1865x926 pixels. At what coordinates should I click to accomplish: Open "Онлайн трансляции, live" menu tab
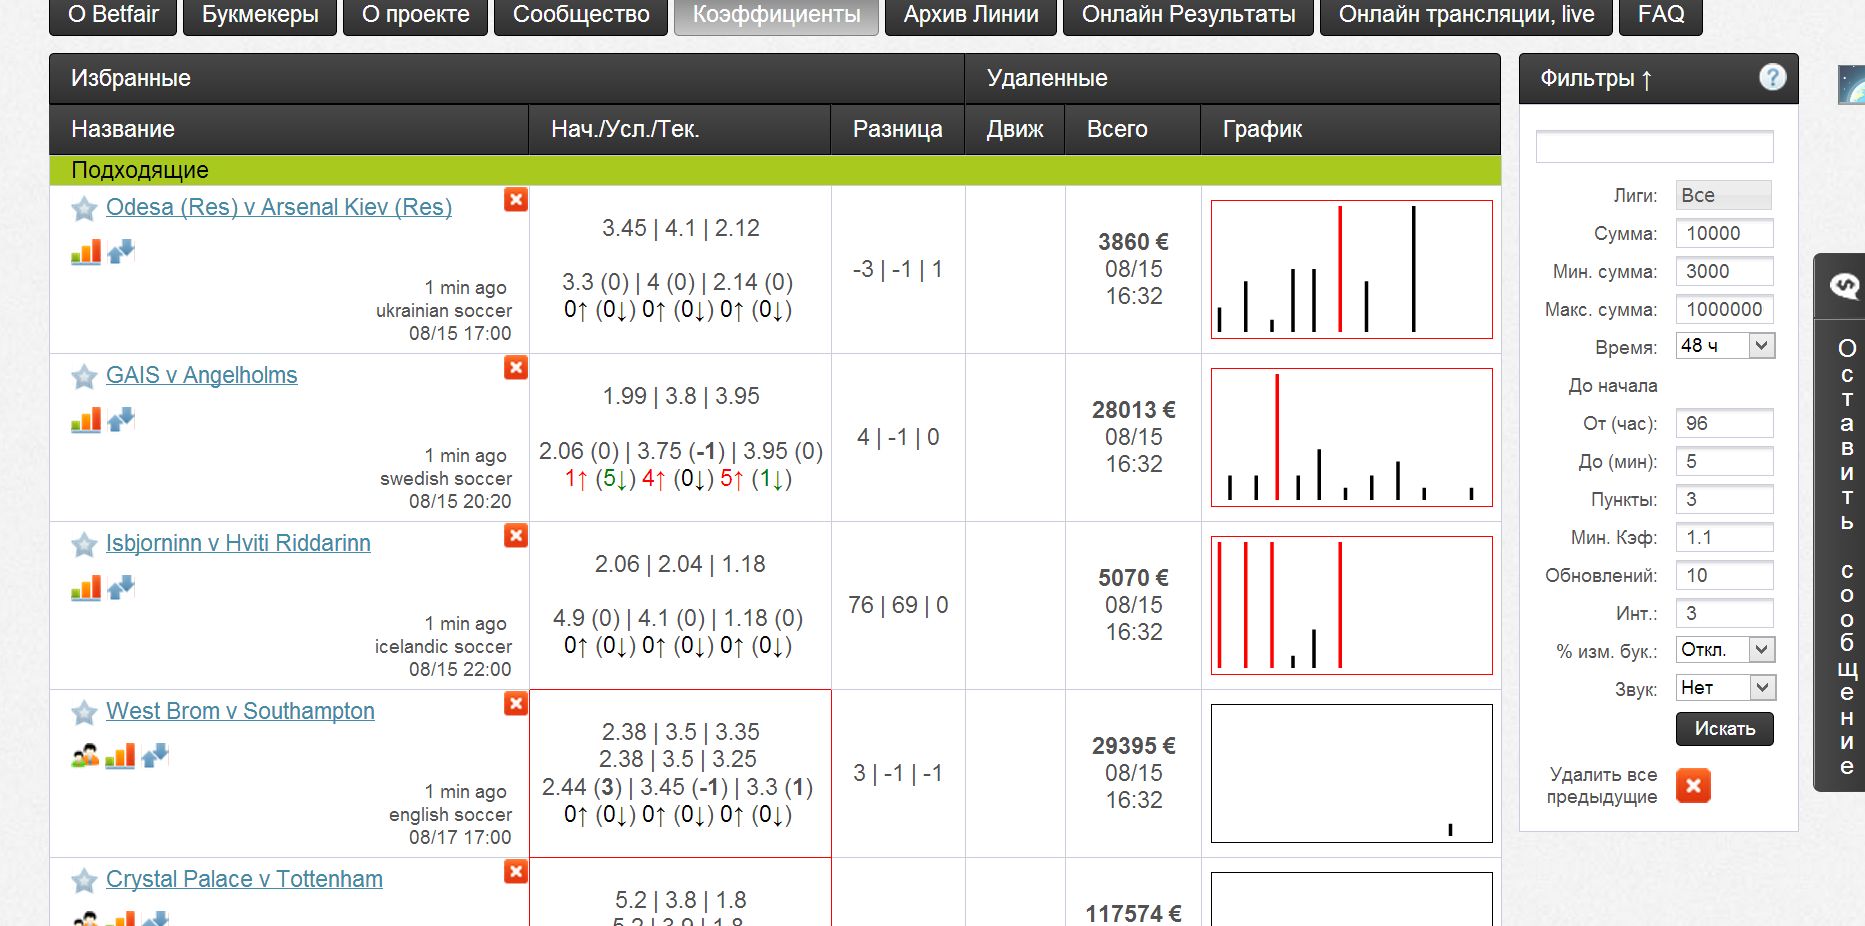pyautogui.click(x=1466, y=15)
